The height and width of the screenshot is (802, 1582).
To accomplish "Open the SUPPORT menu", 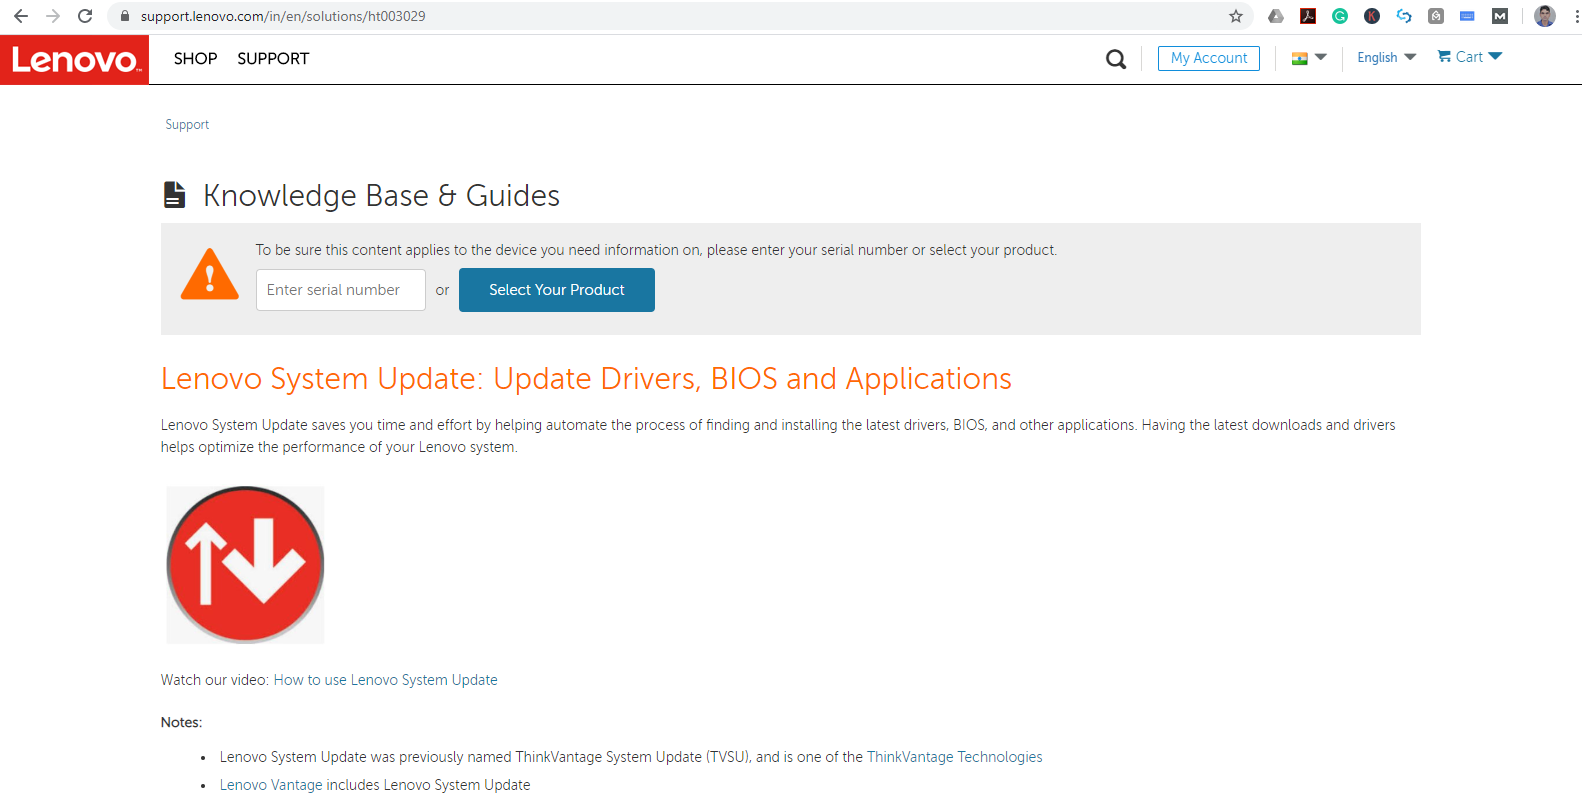I will [x=273, y=59].
